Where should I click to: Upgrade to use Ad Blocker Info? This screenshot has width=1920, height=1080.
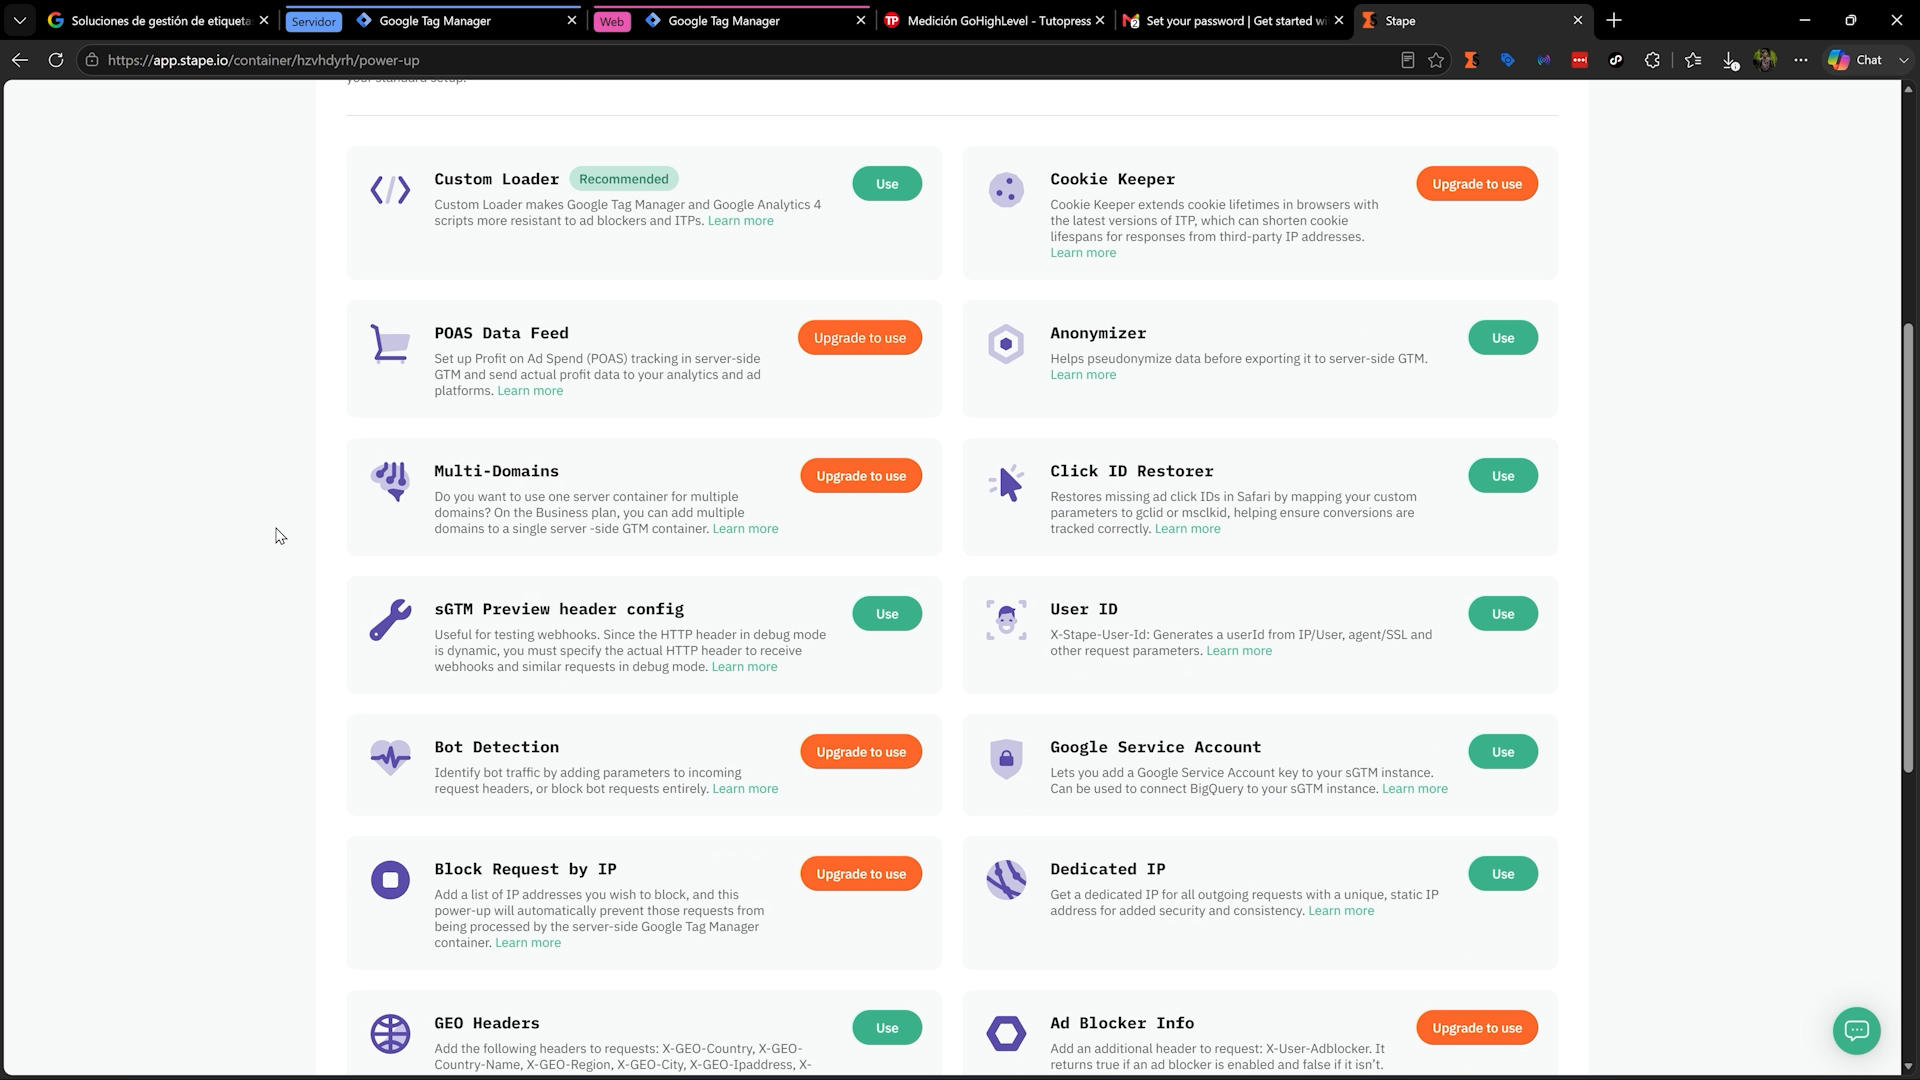click(x=1477, y=1028)
